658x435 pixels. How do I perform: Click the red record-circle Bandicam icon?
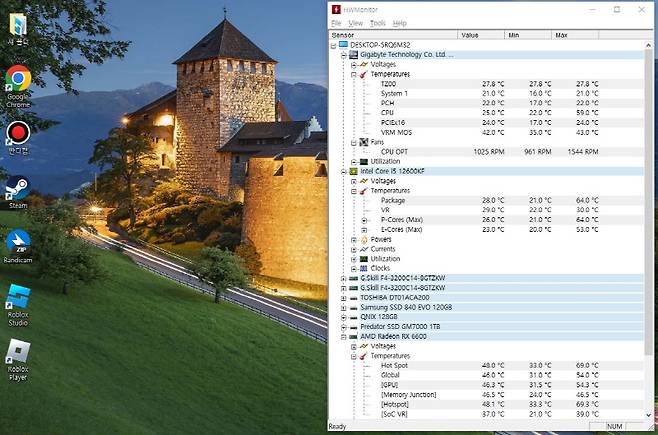(17, 133)
